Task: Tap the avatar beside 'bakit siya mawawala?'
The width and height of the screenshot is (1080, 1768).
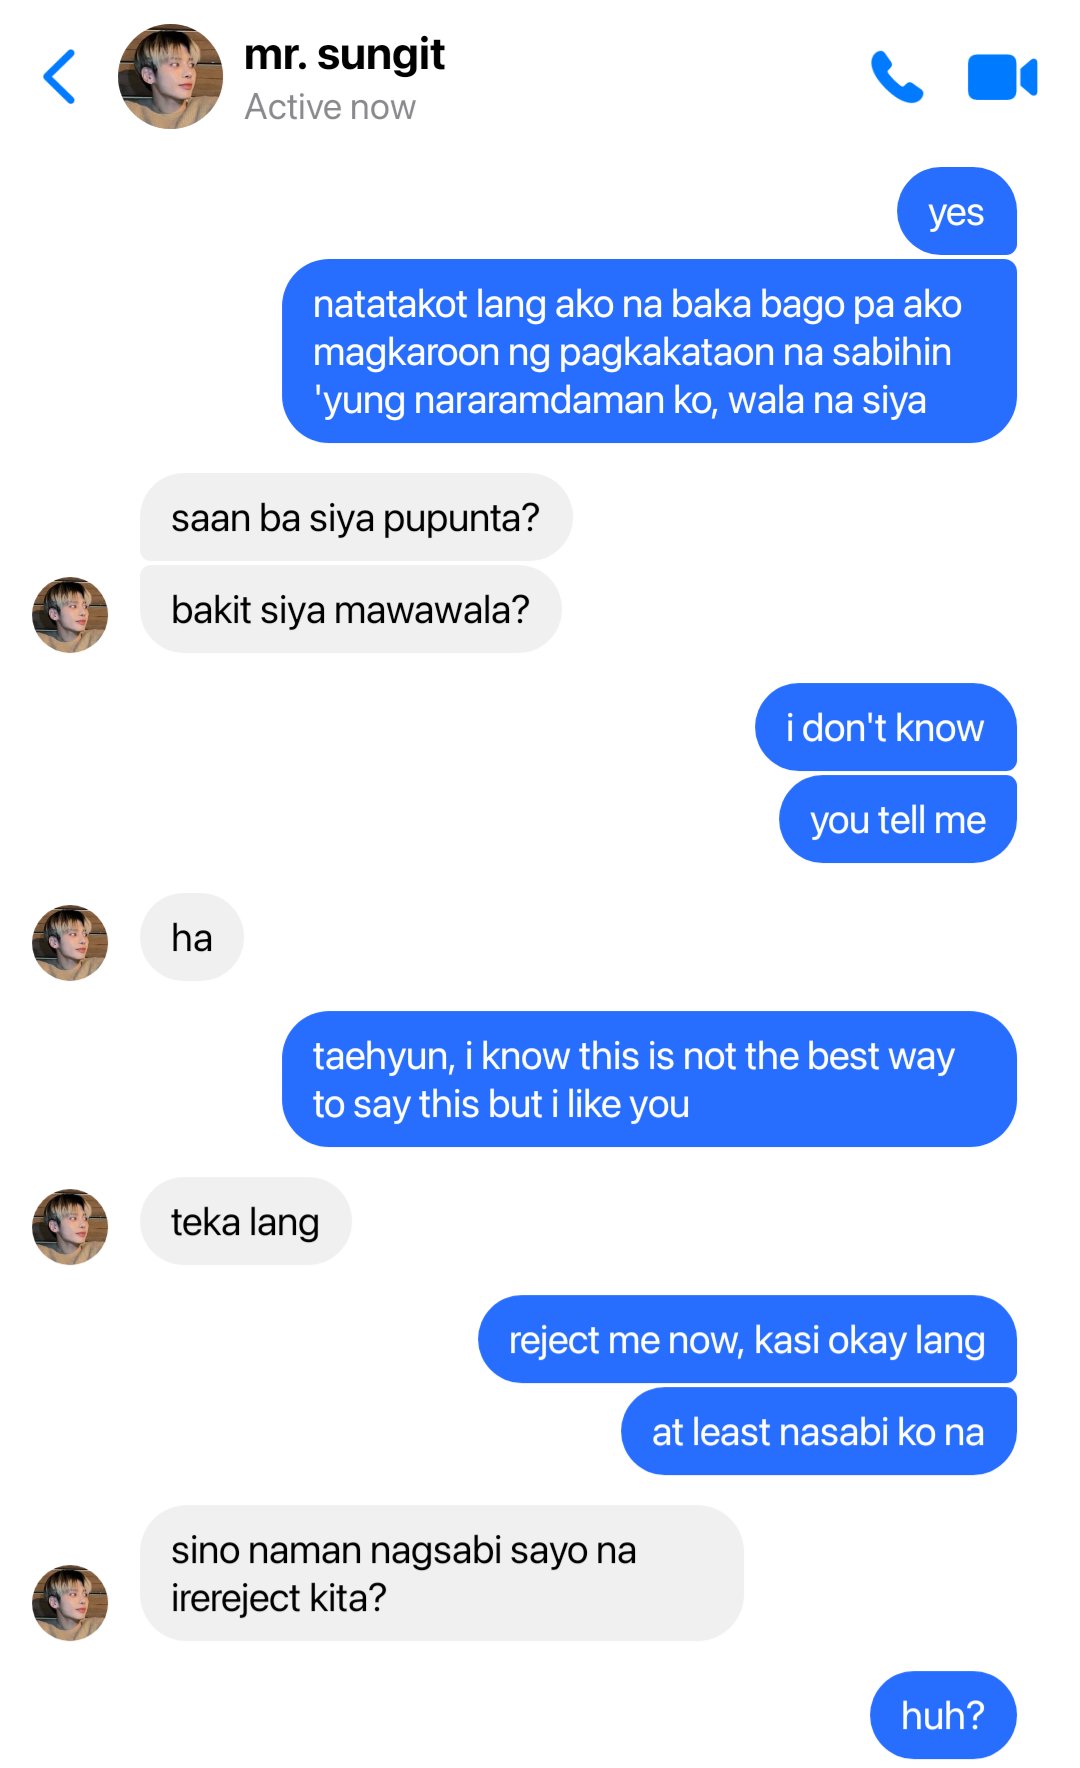Action: pos(70,615)
